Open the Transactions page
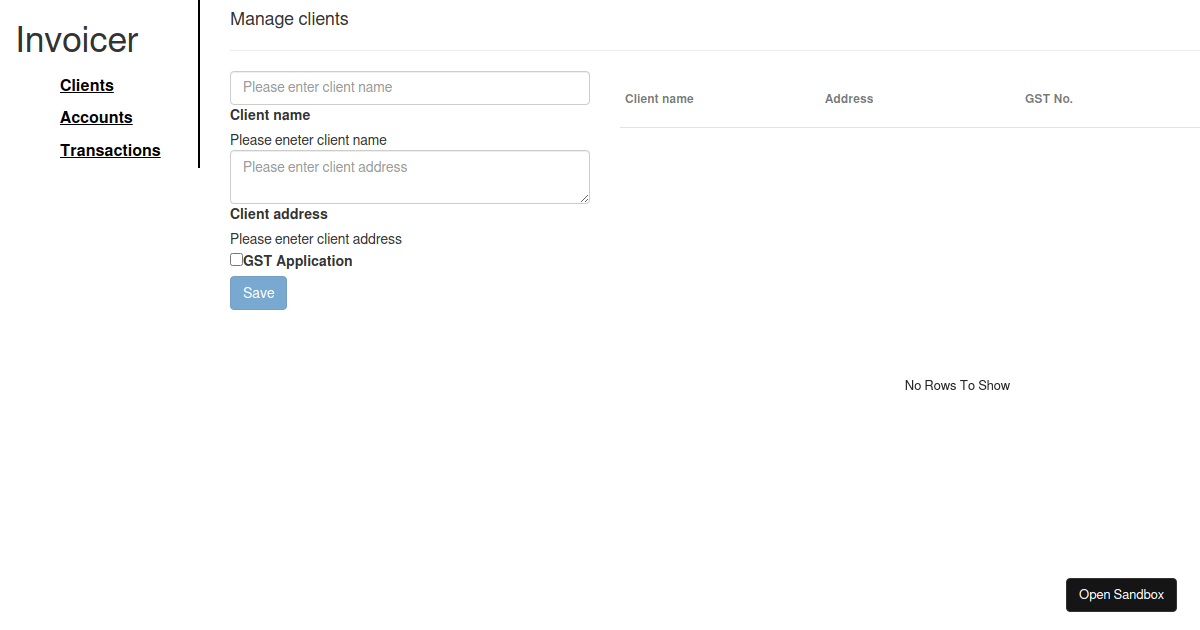This screenshot has height=630, width=1200. [110, 150]
